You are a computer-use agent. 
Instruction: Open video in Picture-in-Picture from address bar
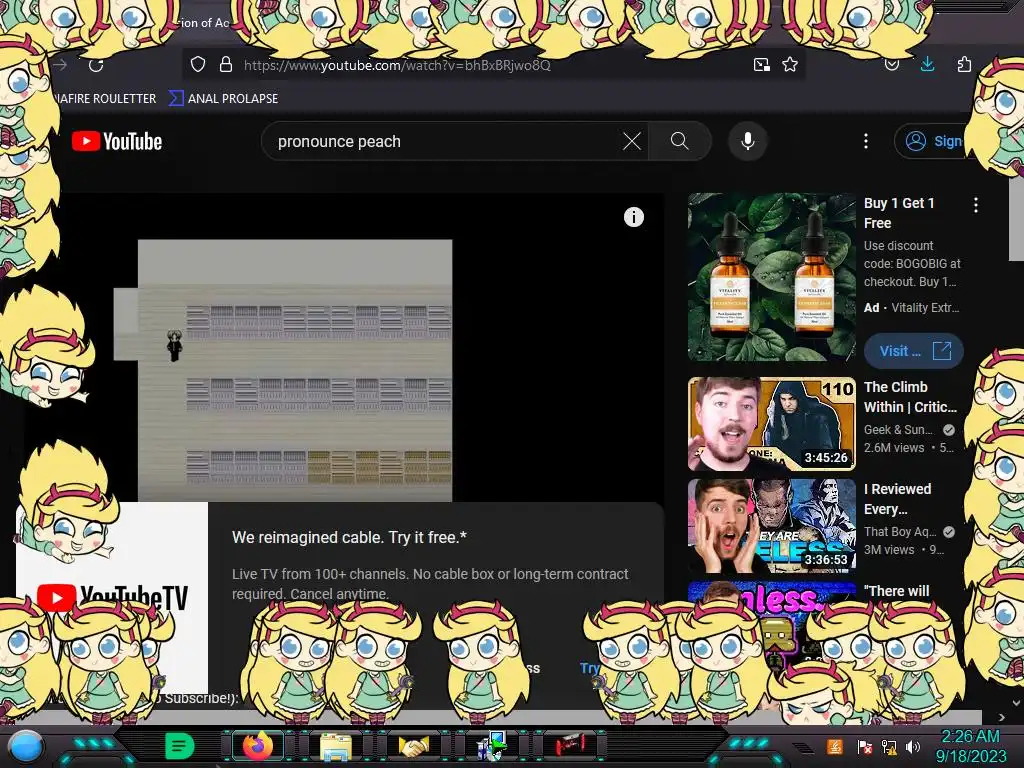(x=761, y=65)
